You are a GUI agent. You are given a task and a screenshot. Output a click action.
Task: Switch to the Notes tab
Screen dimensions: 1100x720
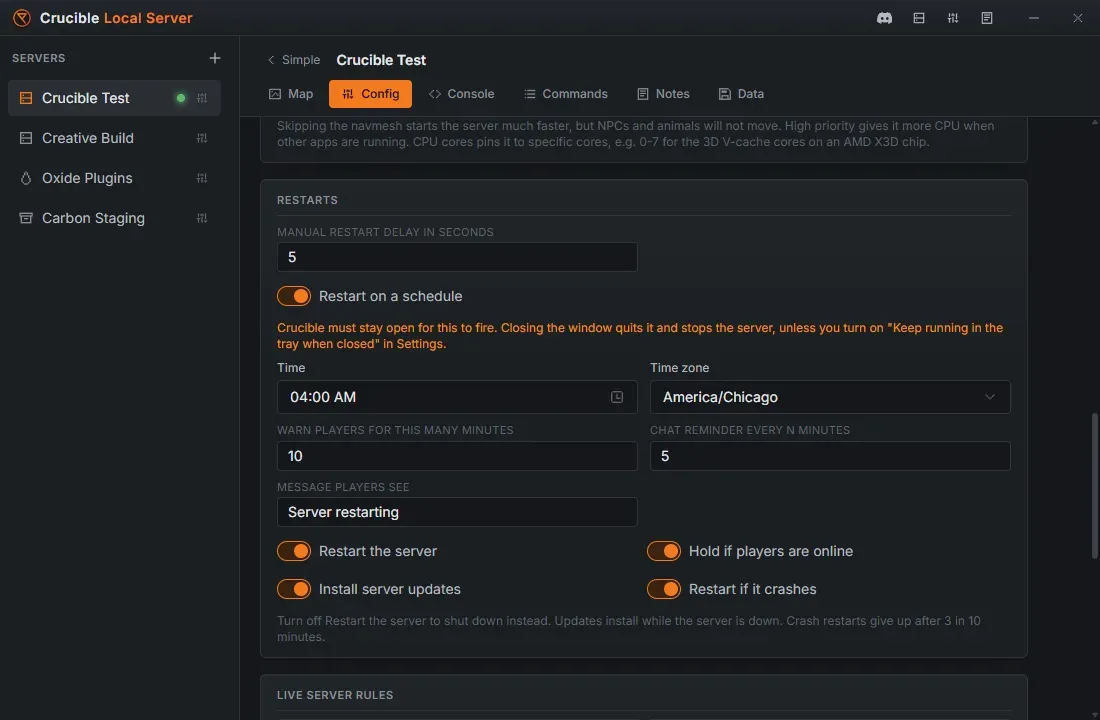coord(663,94)
